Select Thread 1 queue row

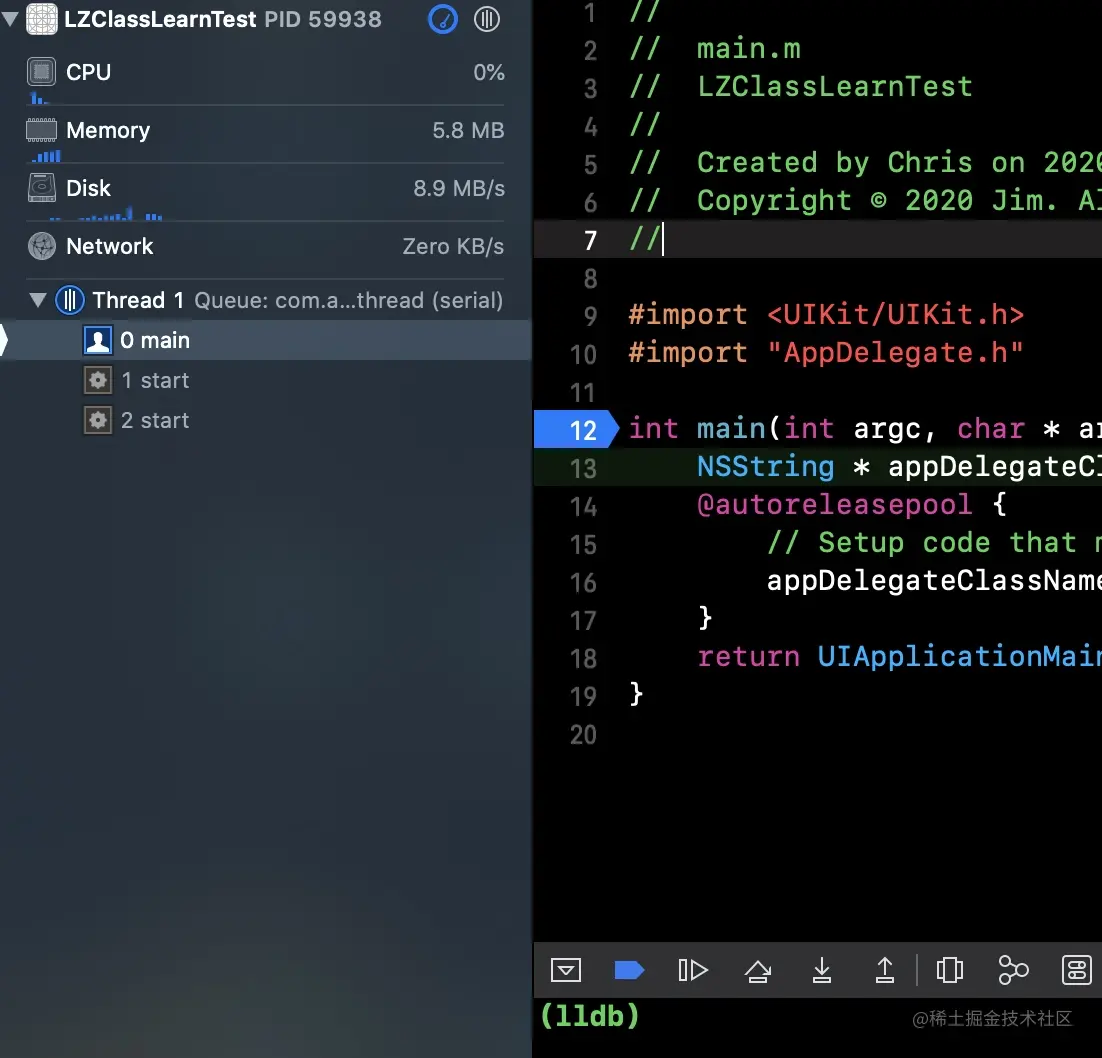tap(266, 300)
